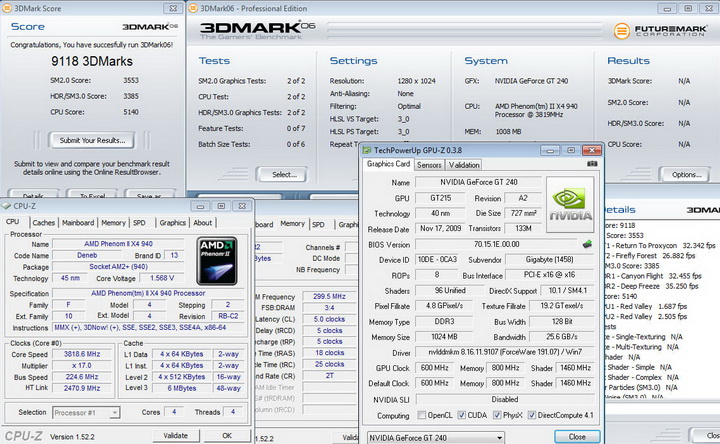Viewport: 720px width, 444px height.
Task: Minimize the CPU-Z window
Action: [x=200, y=206]
